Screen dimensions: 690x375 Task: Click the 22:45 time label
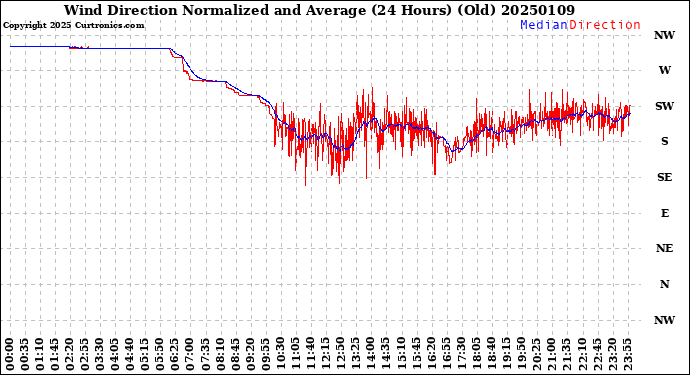(x=597, y=355)
